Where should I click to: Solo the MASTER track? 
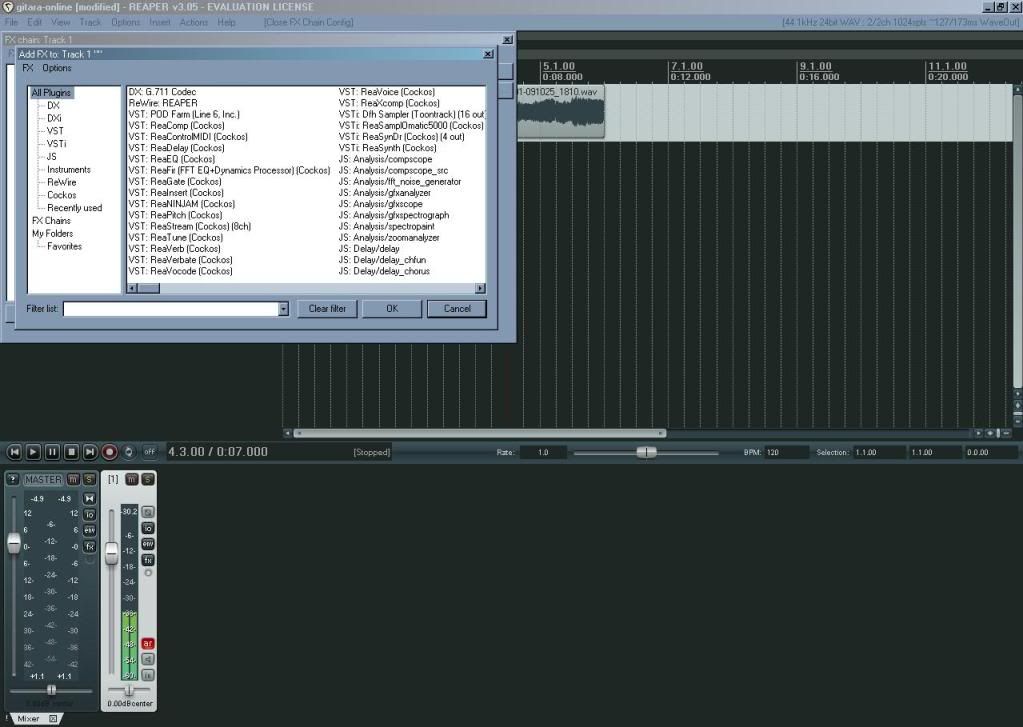tap(89, 480)
